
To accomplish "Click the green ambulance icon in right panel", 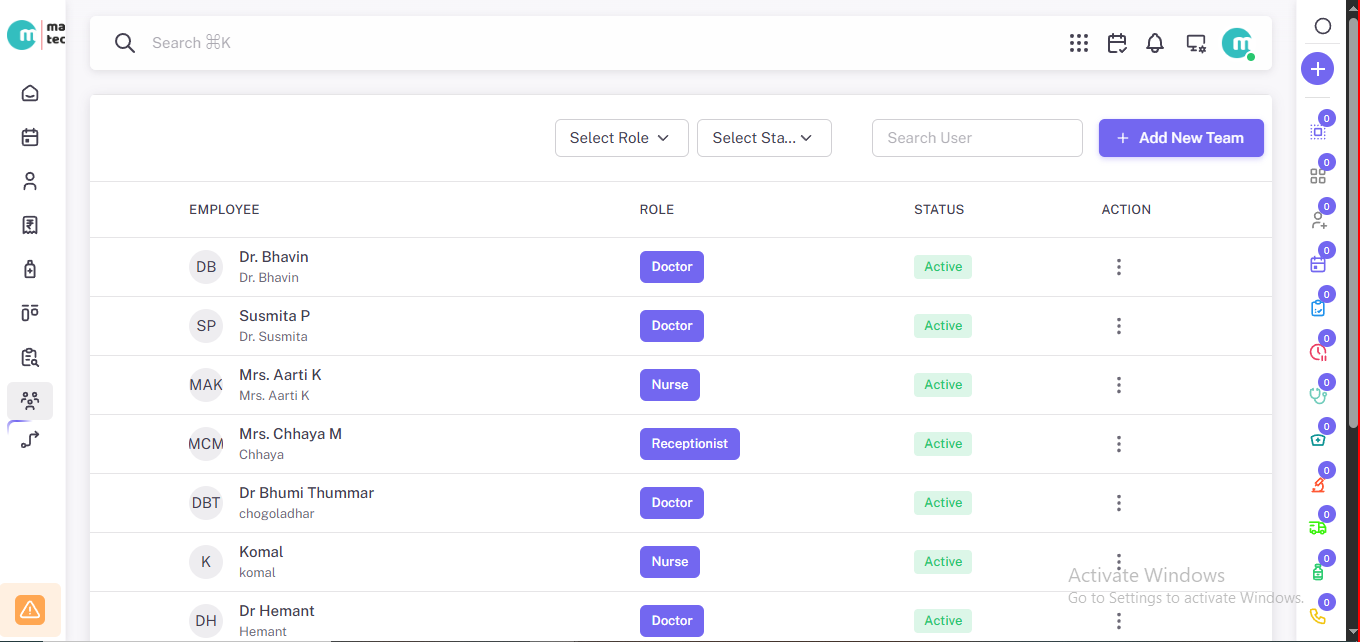I will point(1318,528).
